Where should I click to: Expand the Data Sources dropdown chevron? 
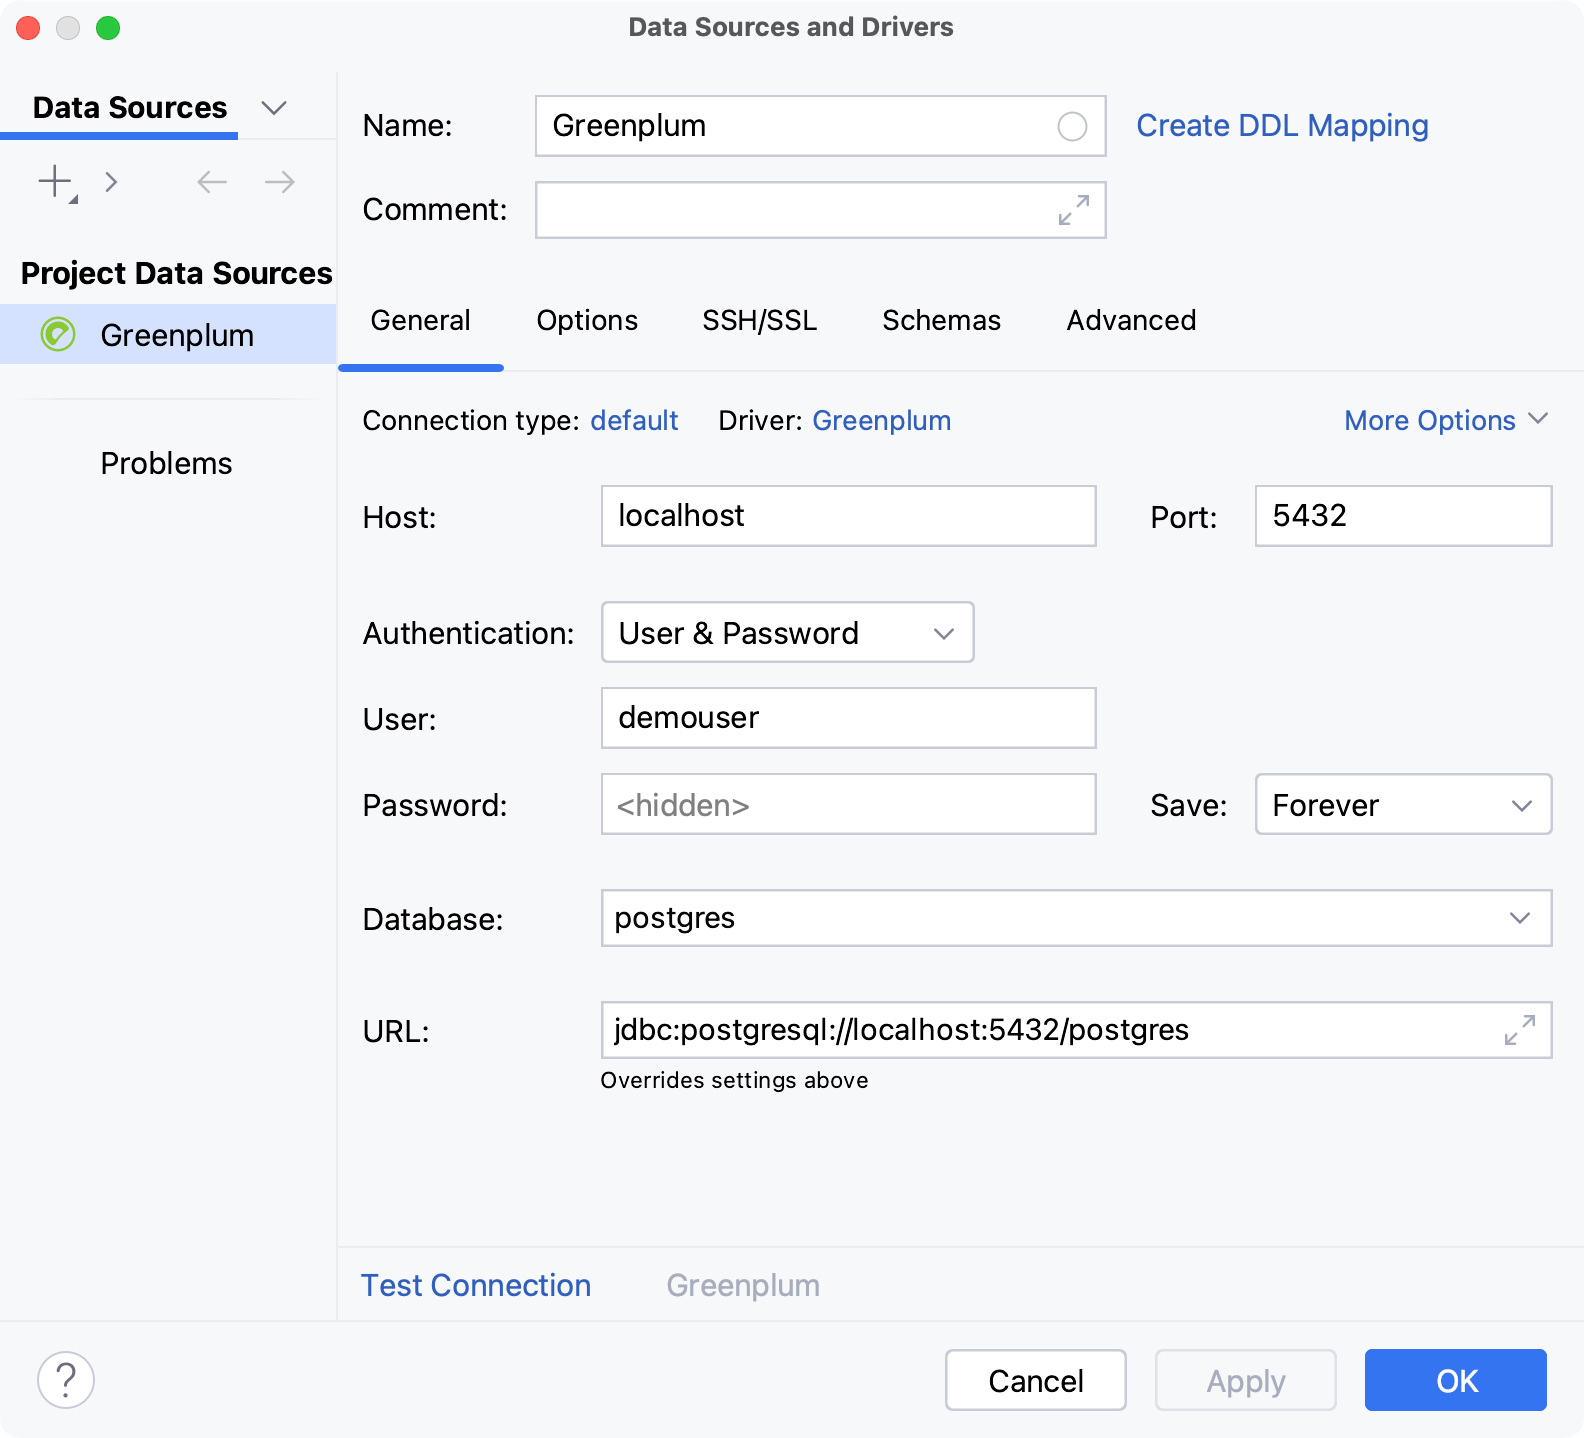273,108
